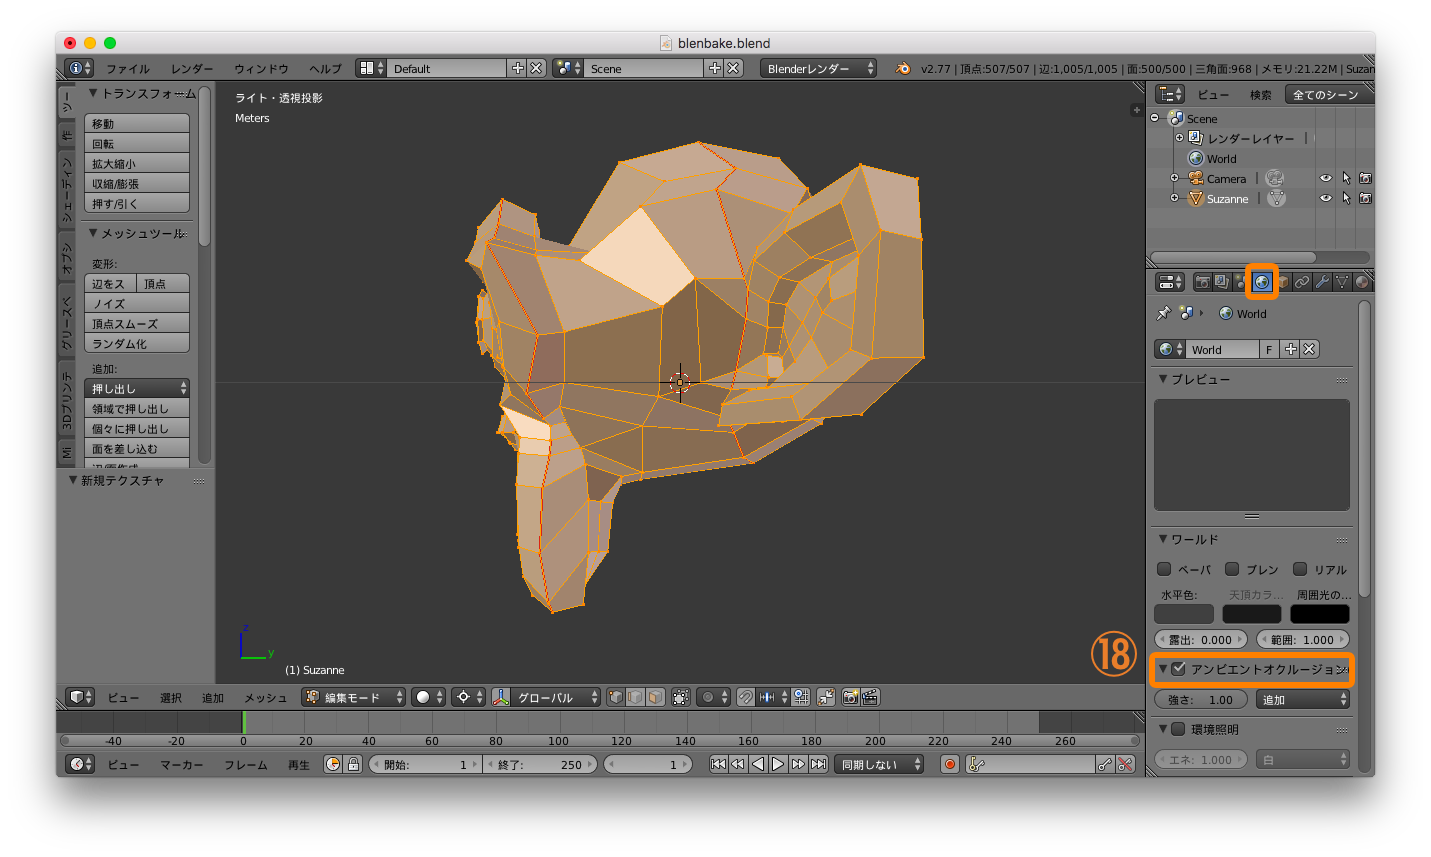Open the Modifiers wrench properties tab
1431x857 pixels.
click(1322, 282)
